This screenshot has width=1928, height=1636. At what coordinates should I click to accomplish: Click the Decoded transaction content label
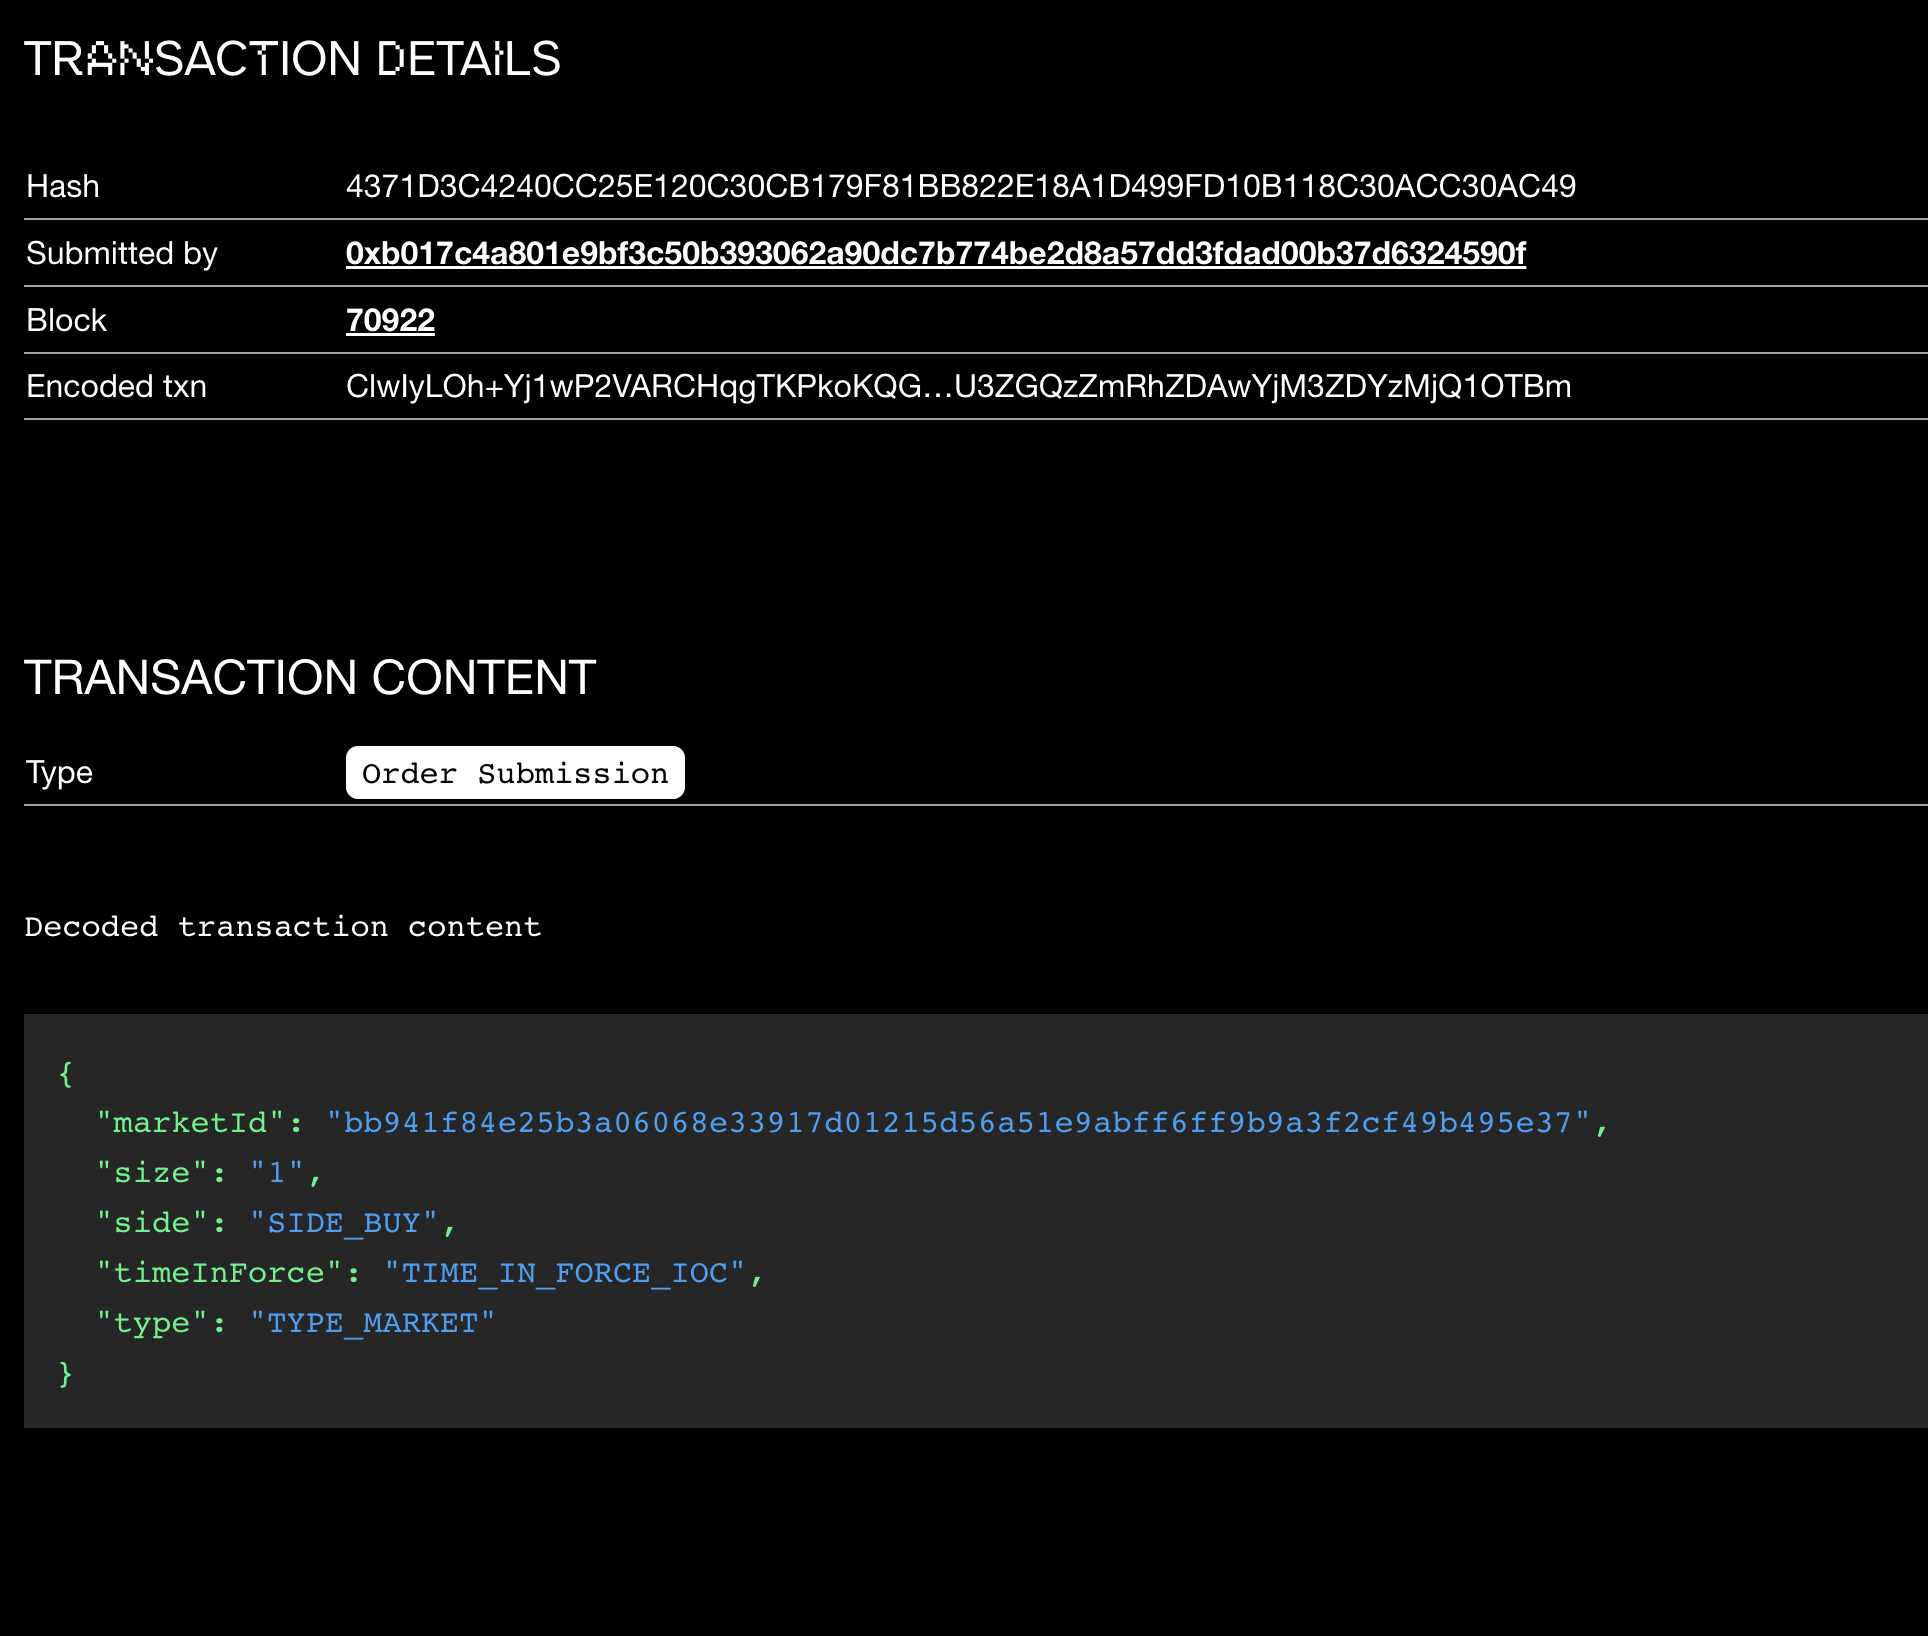pyautogui.click(x=282, y=926)
